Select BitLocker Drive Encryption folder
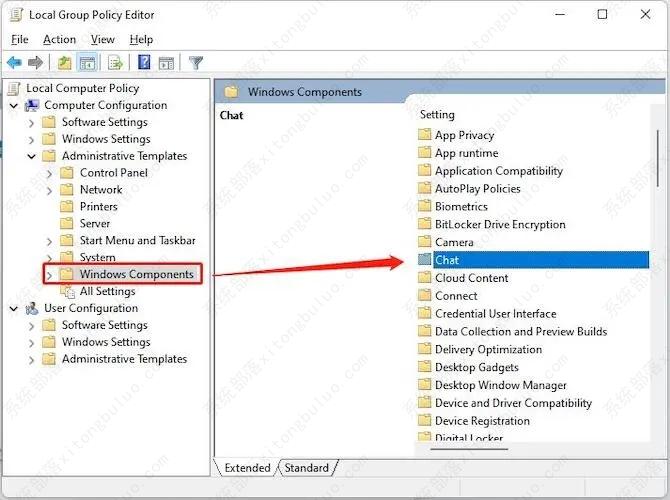This screenshot has width=670, height=500. (500, 224)
